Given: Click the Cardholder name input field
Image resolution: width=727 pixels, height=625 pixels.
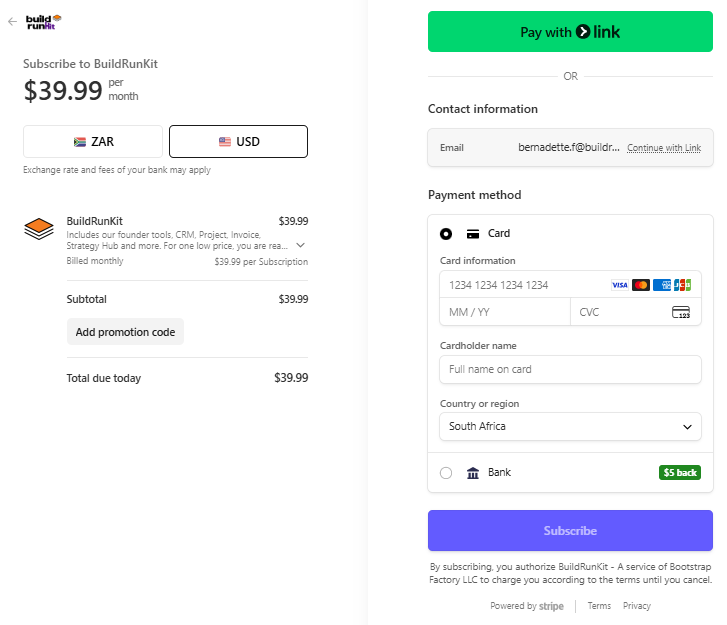Looking at the screenshot, I should pos(570,370).
